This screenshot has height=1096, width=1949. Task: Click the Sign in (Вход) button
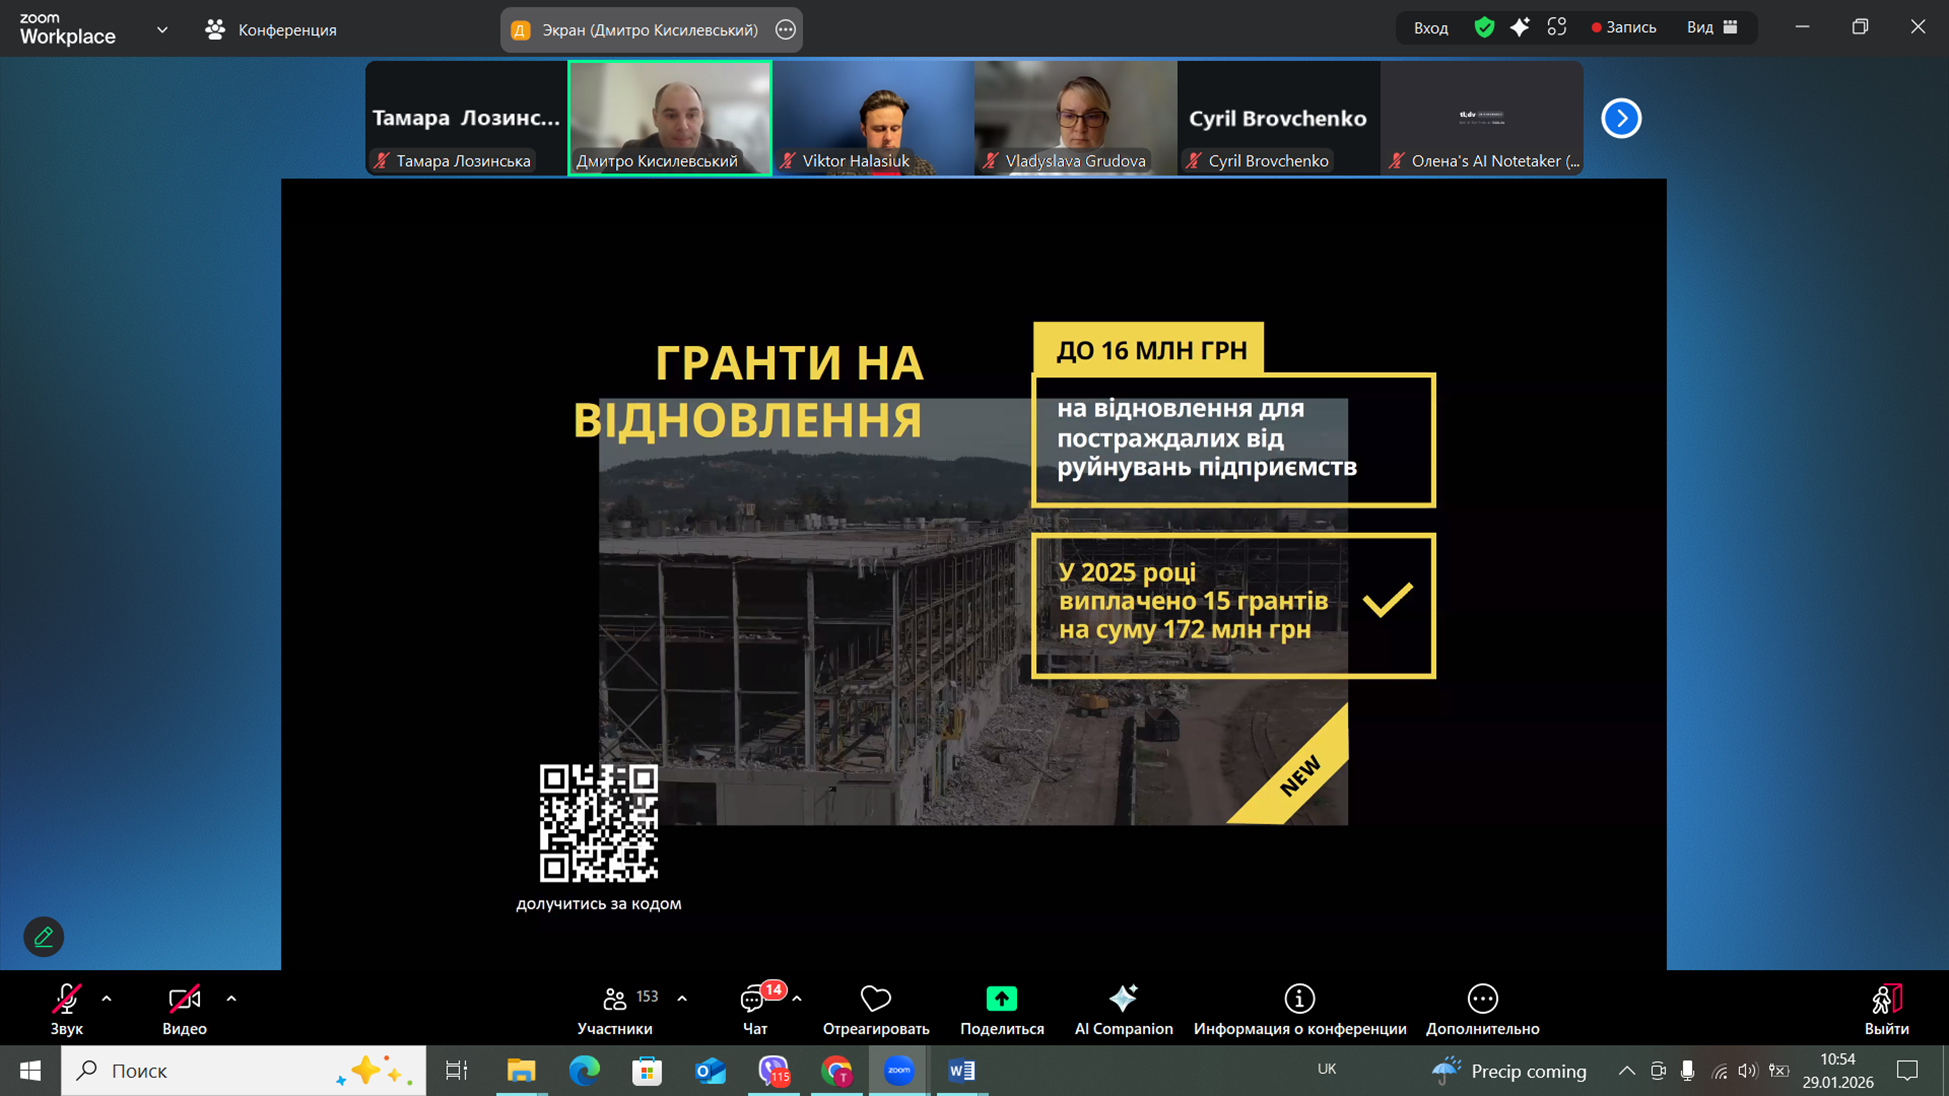point(1430,28)
